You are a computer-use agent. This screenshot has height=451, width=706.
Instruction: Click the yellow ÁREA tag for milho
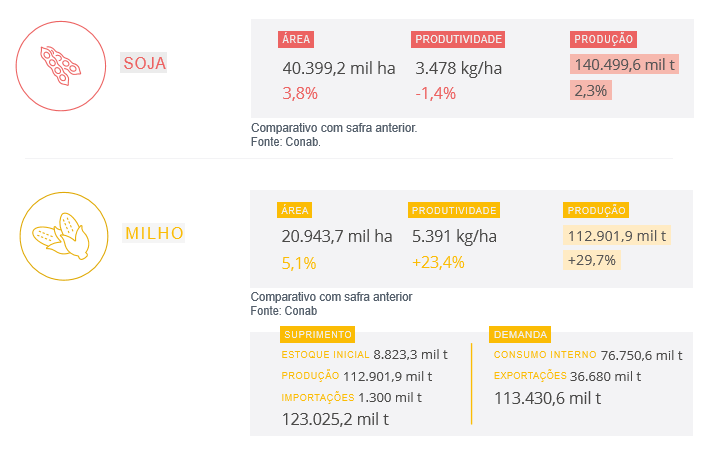[x=295, y=210]
